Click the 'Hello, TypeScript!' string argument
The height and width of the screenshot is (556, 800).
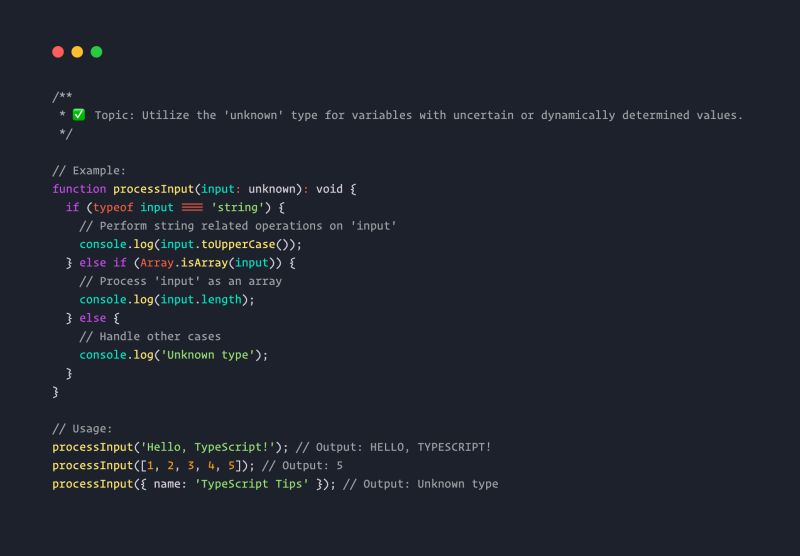coord(208,447)
